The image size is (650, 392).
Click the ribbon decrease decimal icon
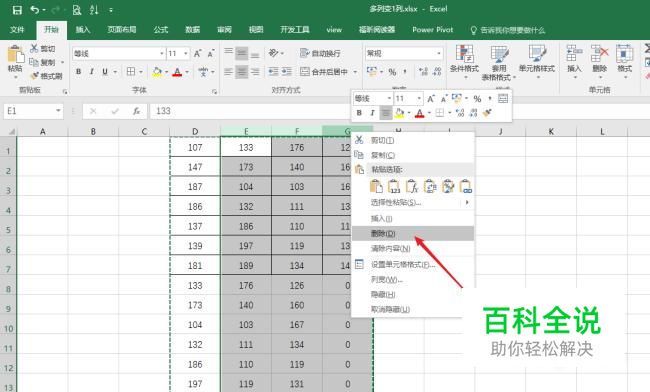point(437,72)
